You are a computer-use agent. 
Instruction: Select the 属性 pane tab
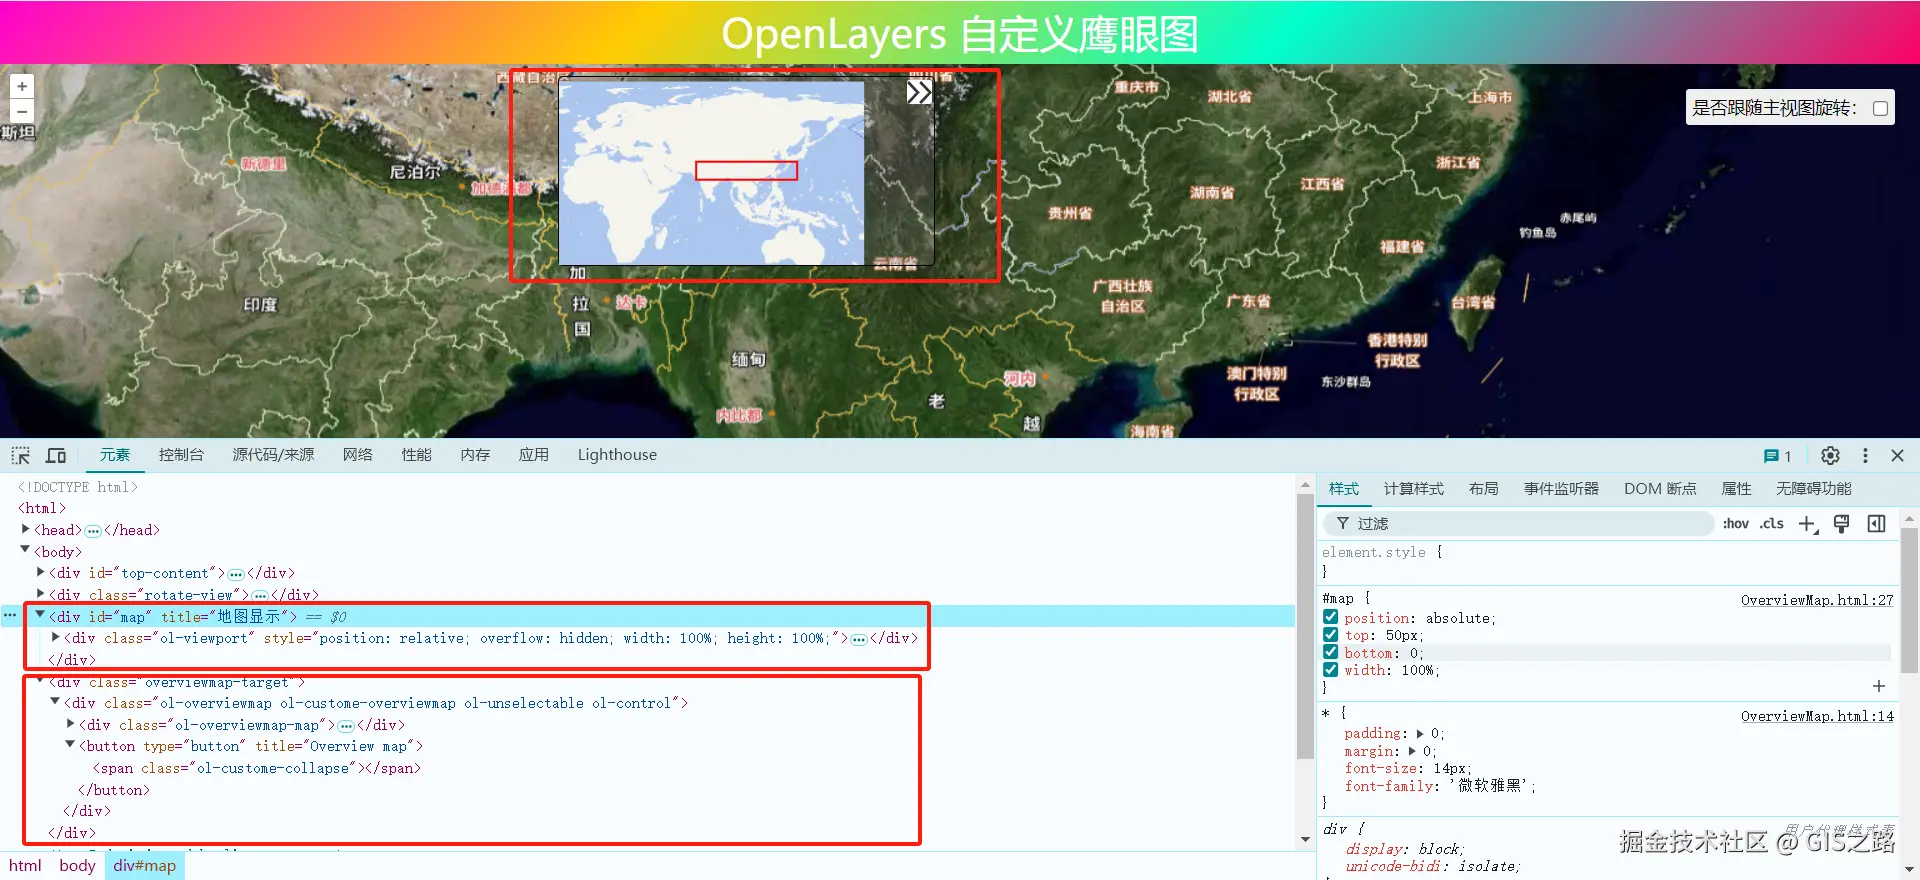[1736, 489]
